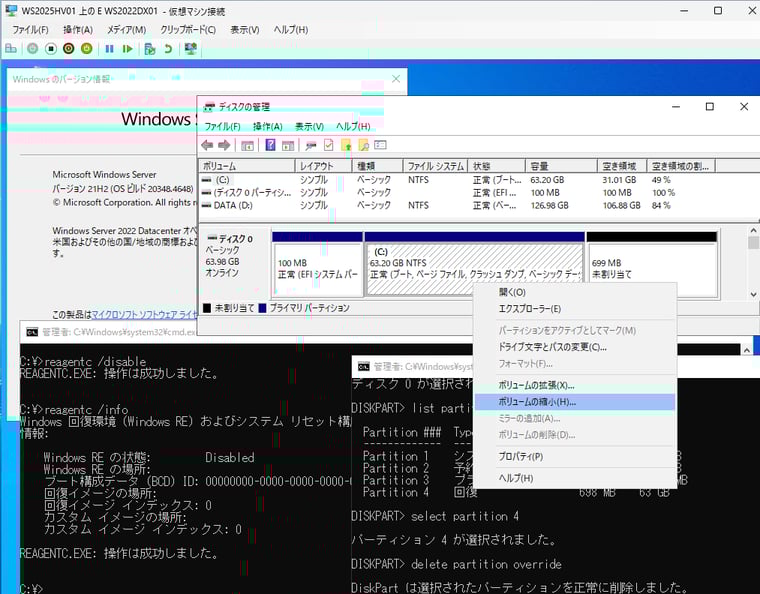The width and height of the screenshot is (760, 594).
Task: Click the 126.98 GB capacity cell
Action: pyautogui.click(x=550, y=205)
